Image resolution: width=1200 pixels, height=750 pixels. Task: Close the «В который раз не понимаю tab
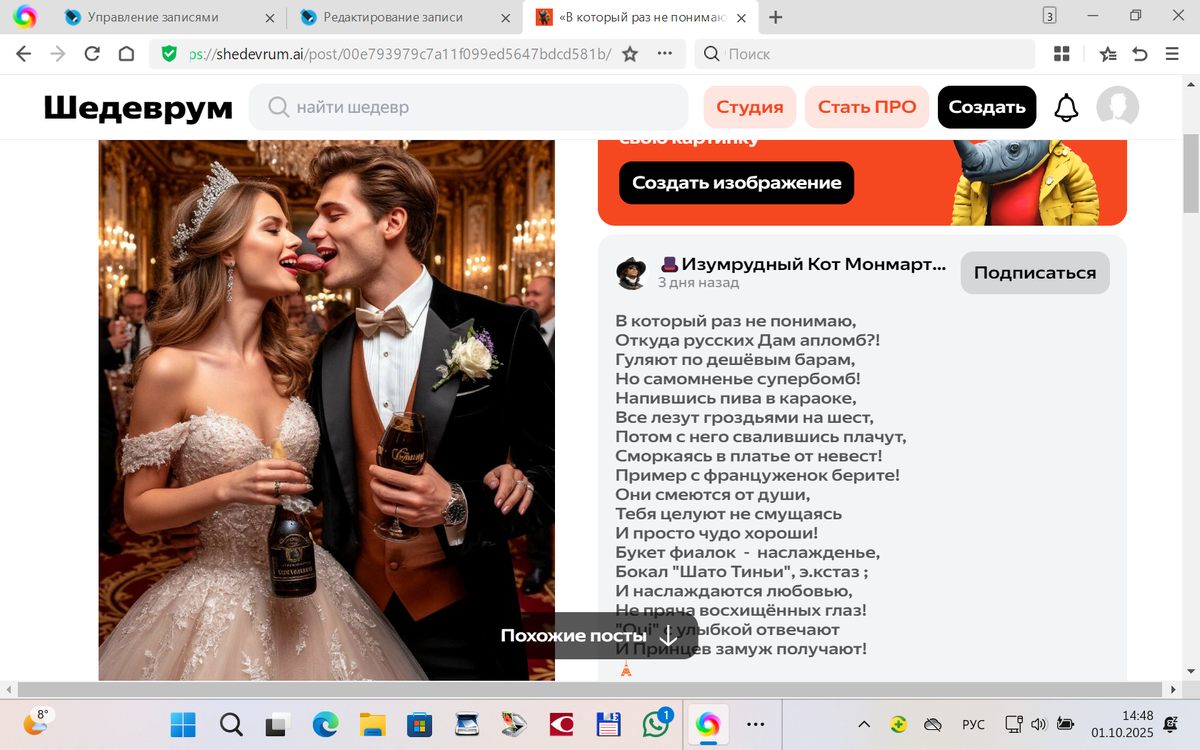click(x=743, y=17)
